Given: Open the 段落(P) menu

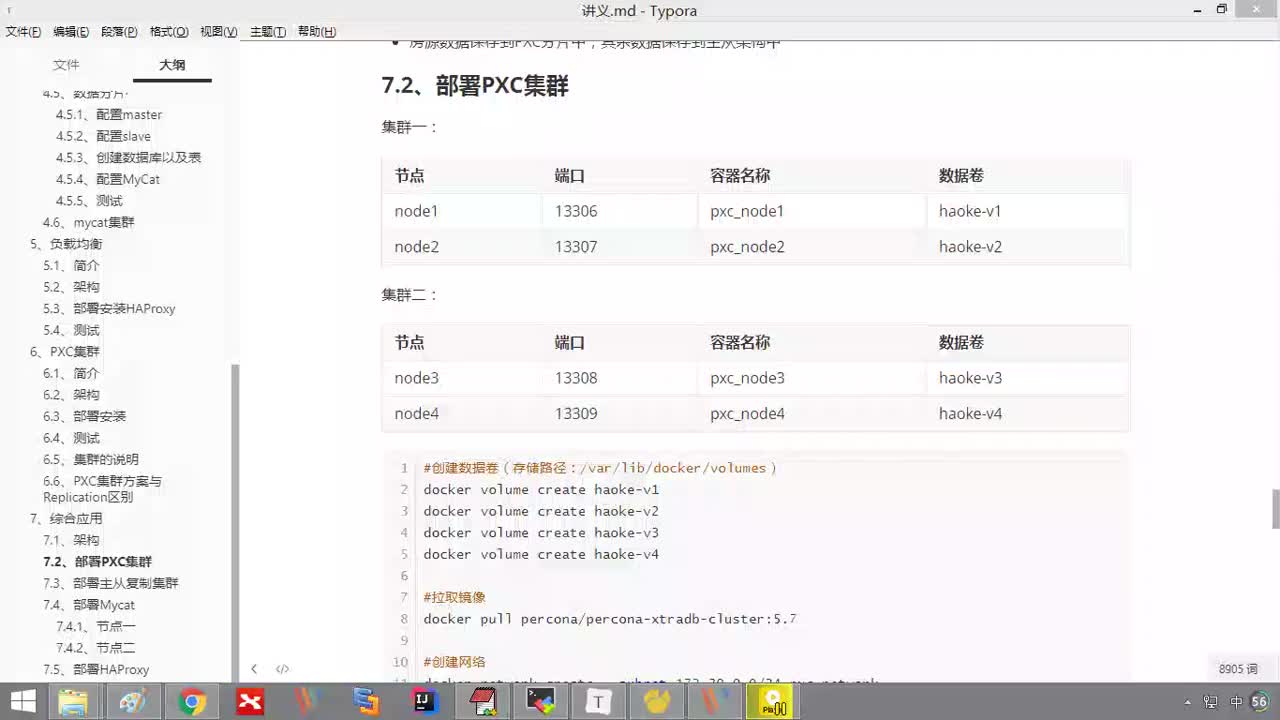Looking at the screenshot, I should tap(120, 32).
